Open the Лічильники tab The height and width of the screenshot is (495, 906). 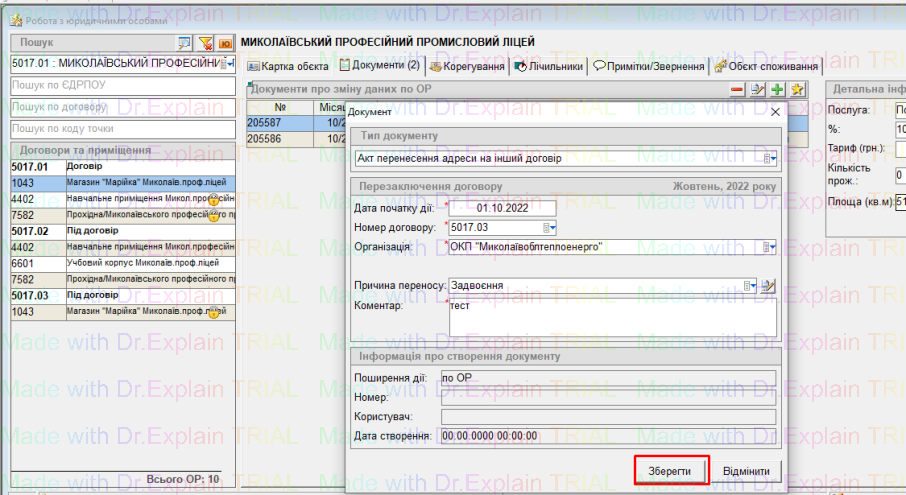click(549, 67)
